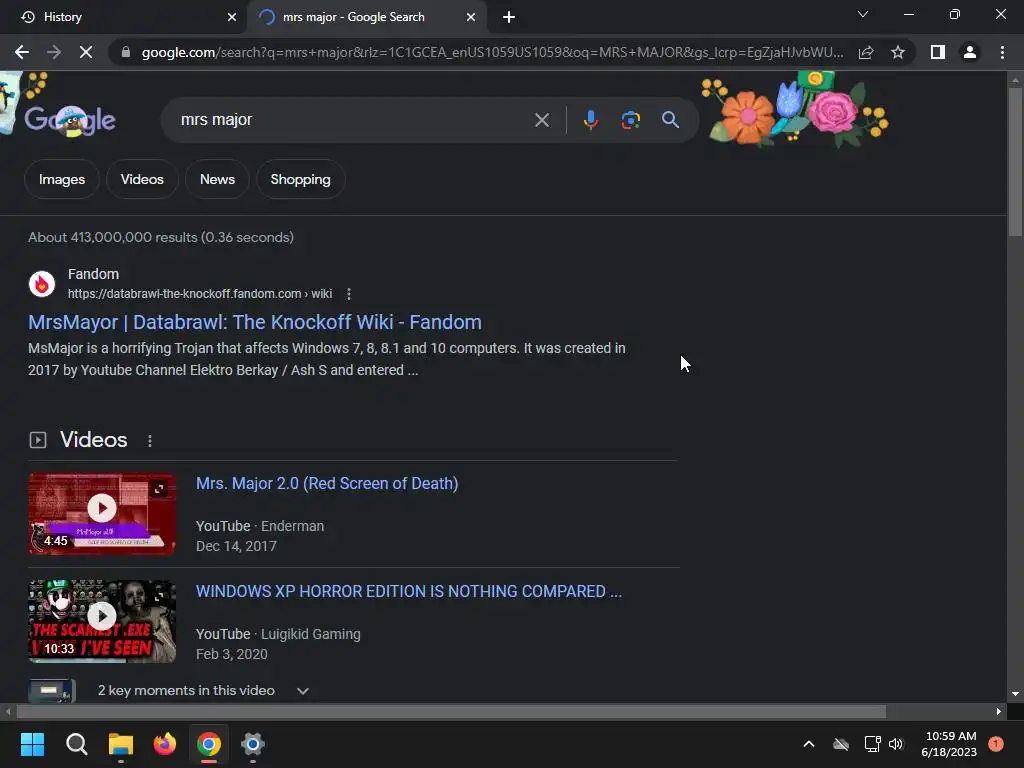Viewport: 1024px width, 768px height.
Task: Click the horizontal scrollbar thumb
Action: coord(451,711)
